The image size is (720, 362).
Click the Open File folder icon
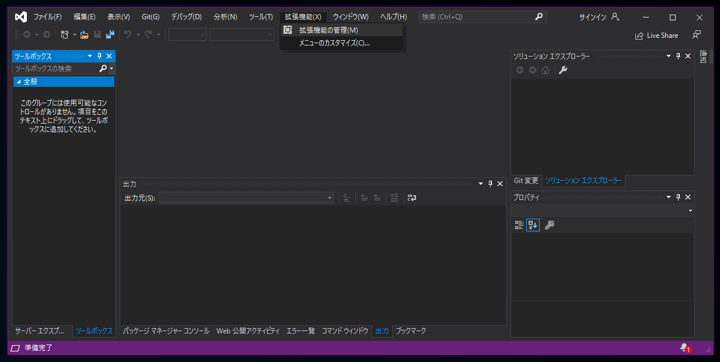(x=84, y=34)
